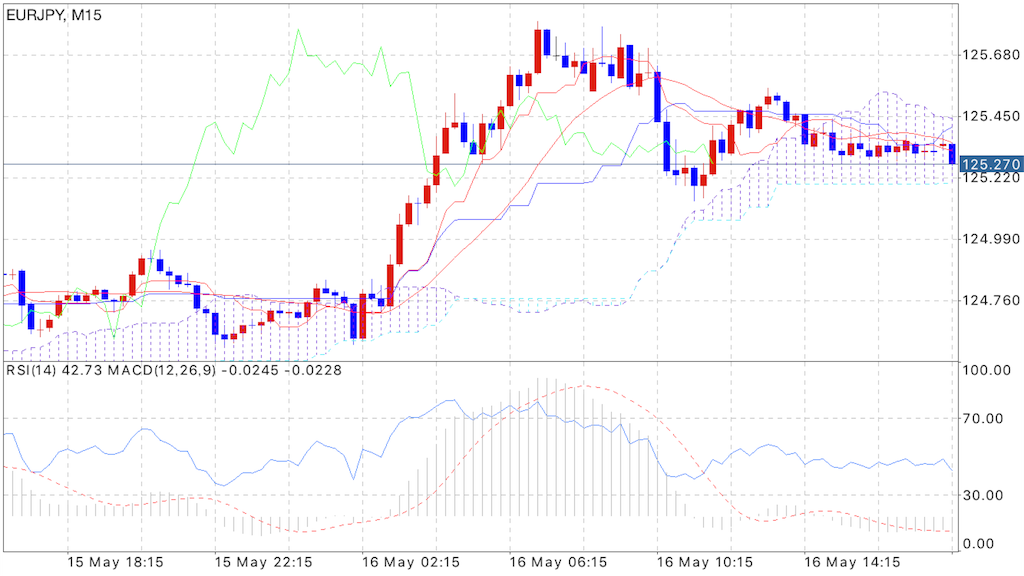
Task: Click the horizontal current price line
Action: click(480, 164)
